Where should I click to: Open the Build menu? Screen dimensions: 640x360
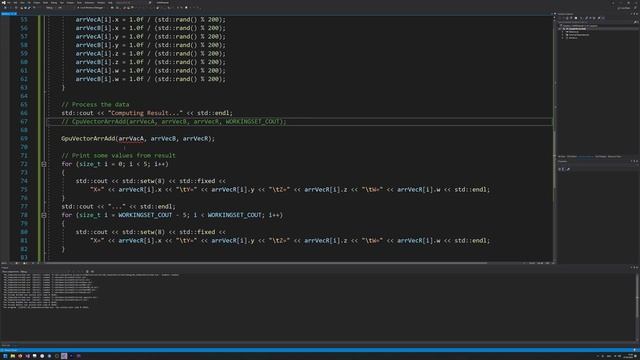46,2
